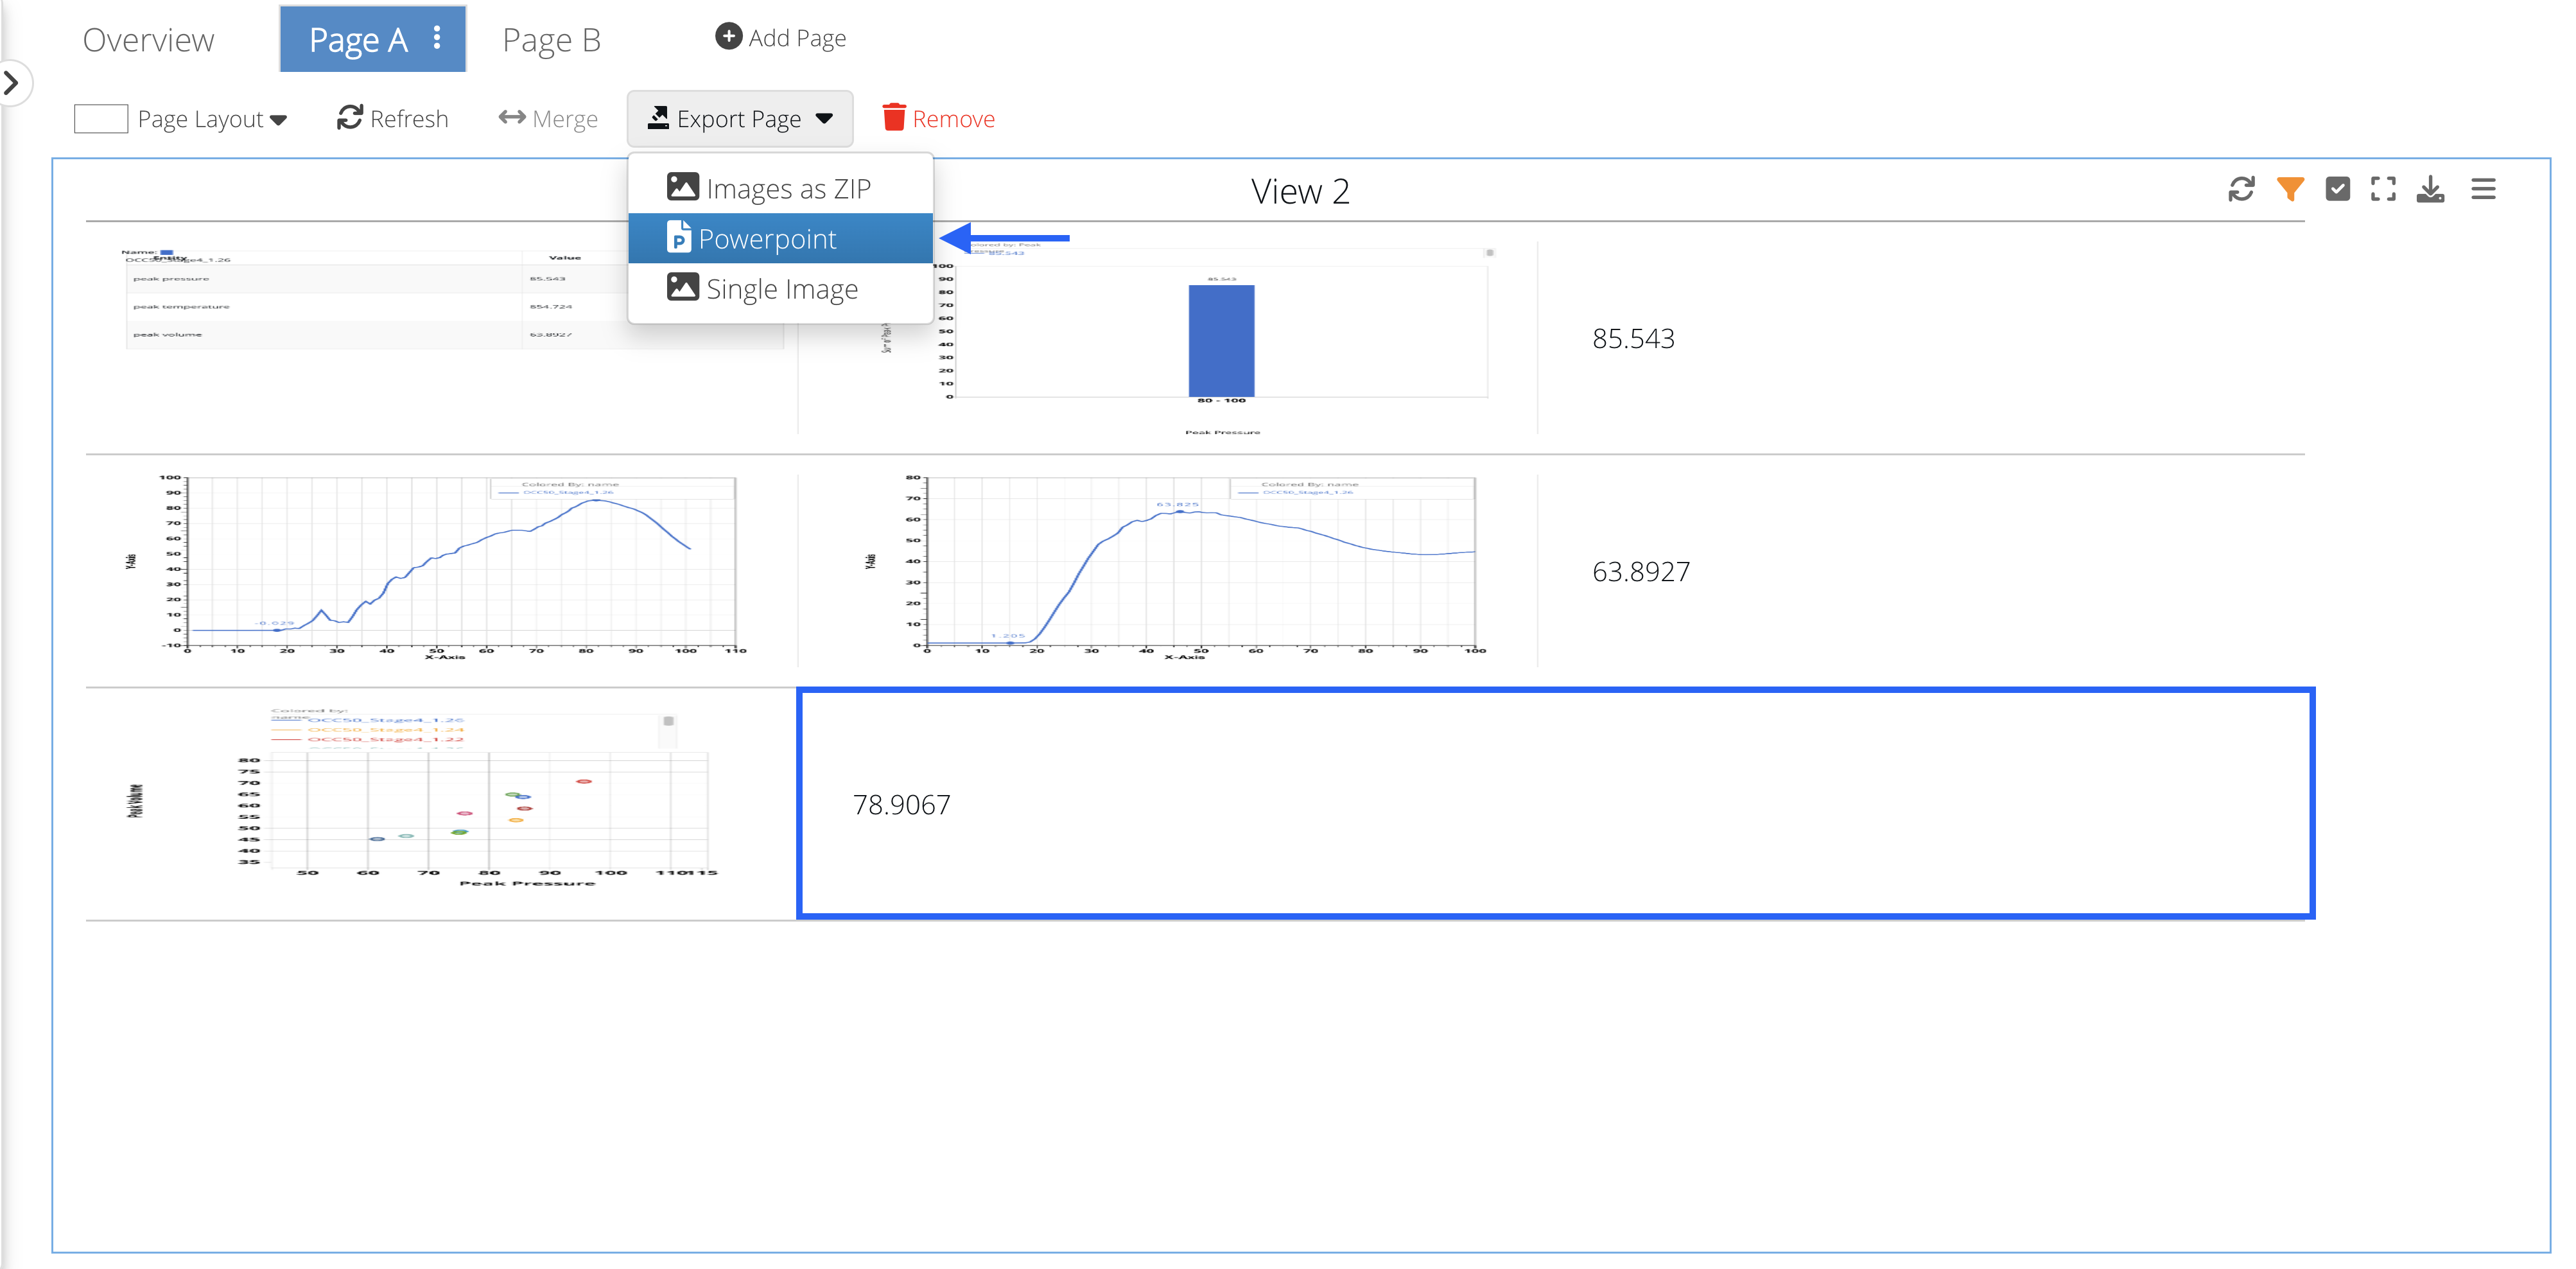The image size is (2576, 1269).
Task: Open the Overview tab
Action: click(148, 39)
